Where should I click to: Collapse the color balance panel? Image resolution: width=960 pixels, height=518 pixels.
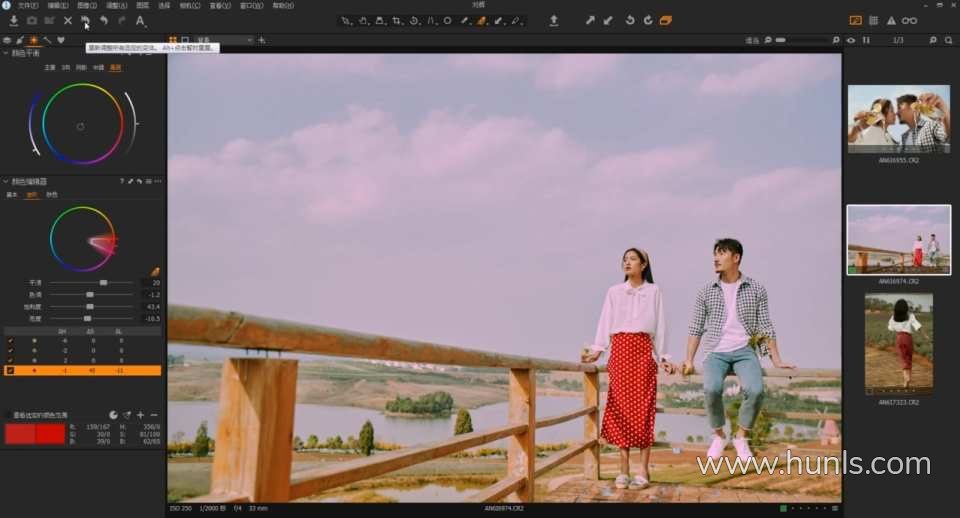pyautogui.click(x=6, y=53)
